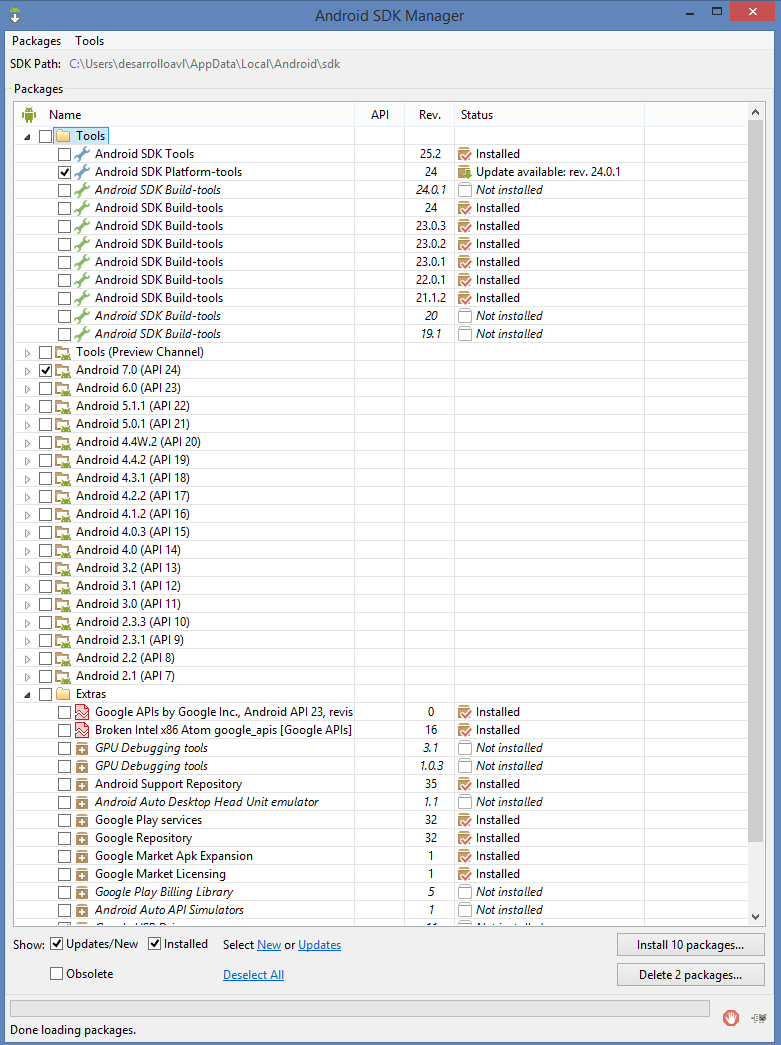The height and width of the screenshot is (1045, 781).
Task: Click the folder icon for Android 7.0 (API 24)
Action: [x=63, y=370]
